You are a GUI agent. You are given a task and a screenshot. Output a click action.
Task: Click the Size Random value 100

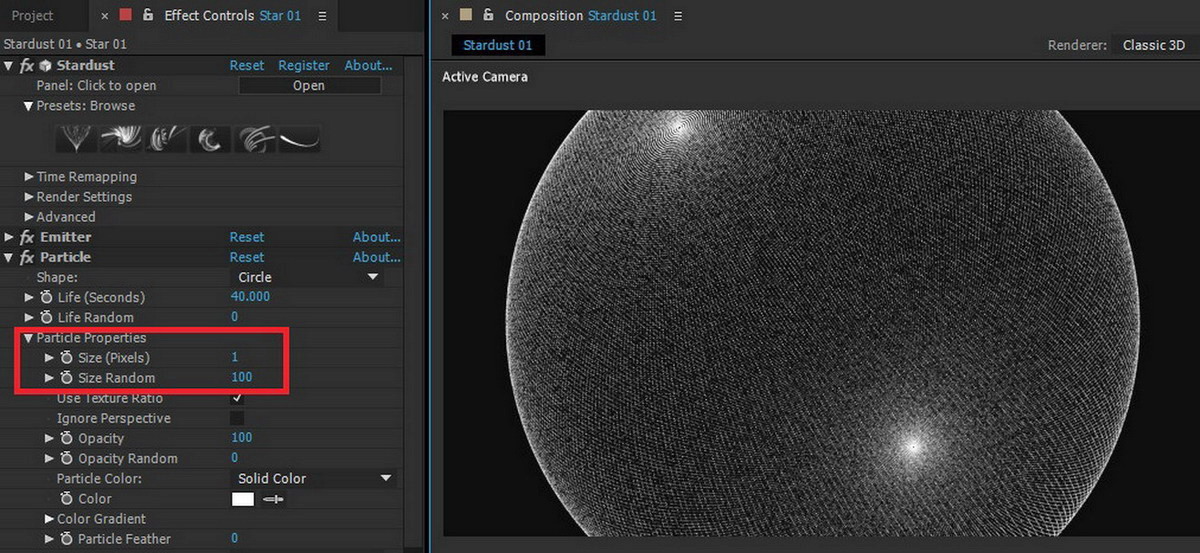point(241,377)
